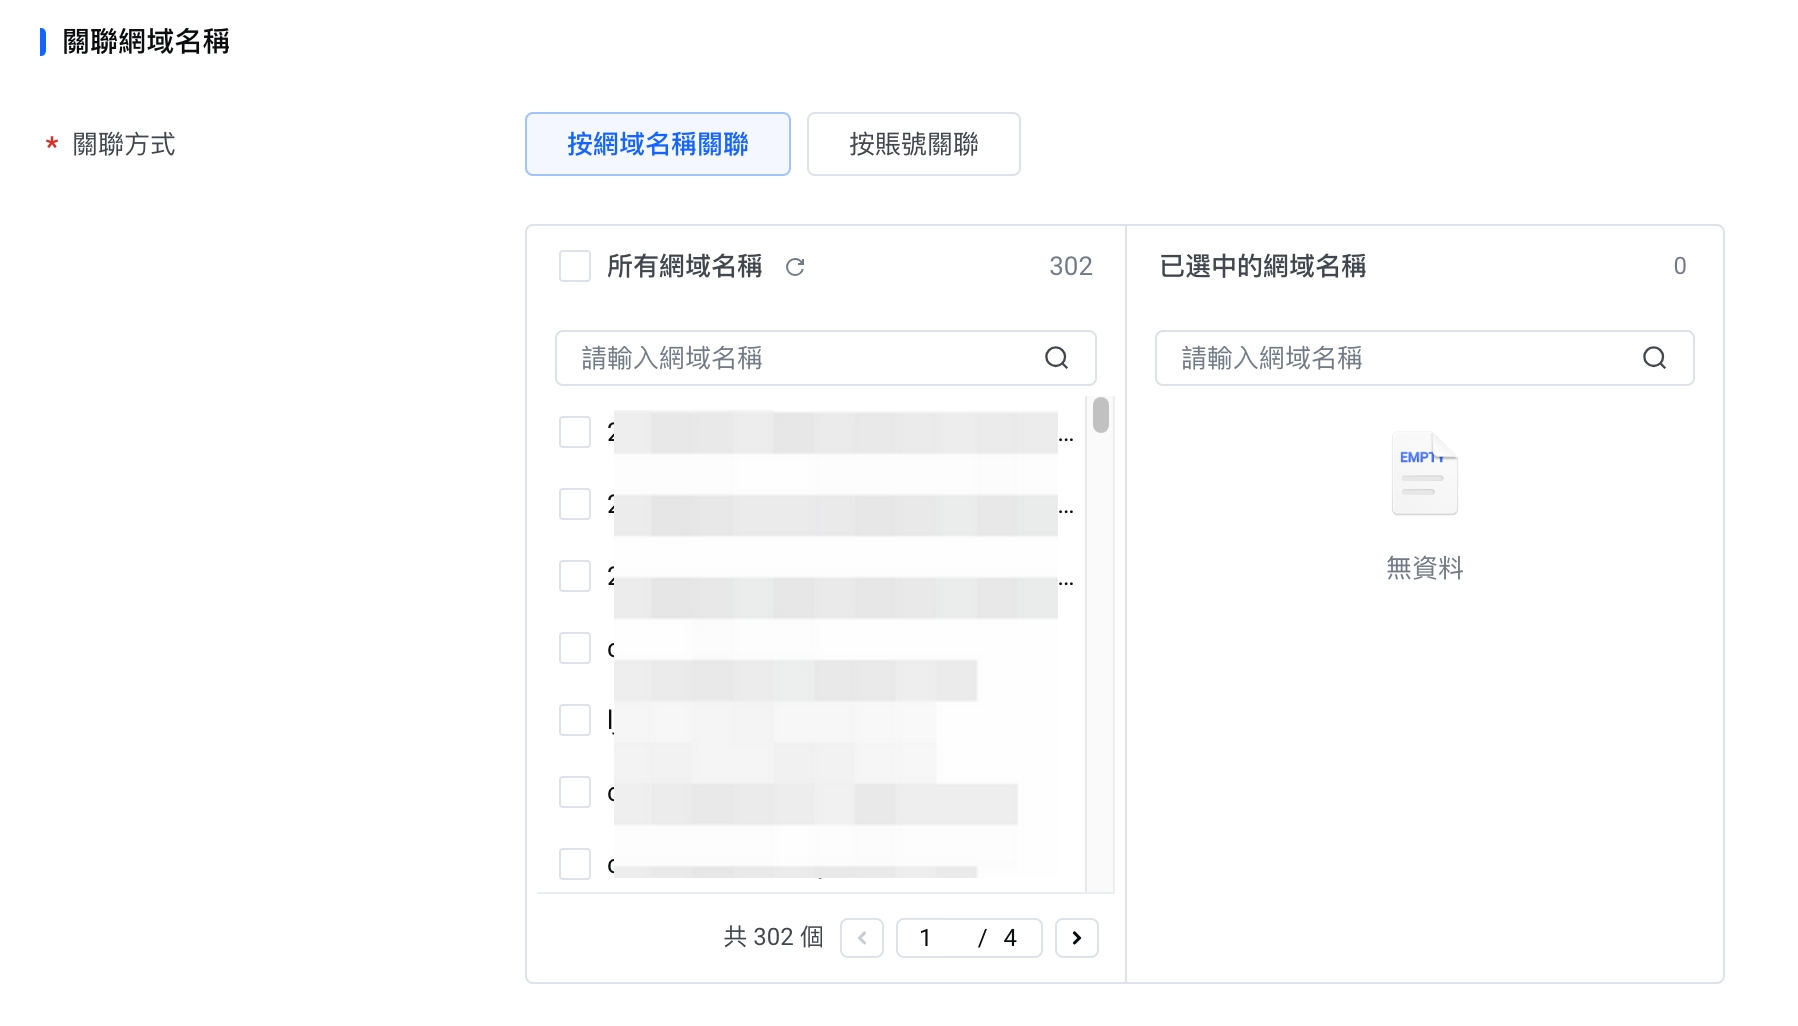This screenshot has height=1026, width=1798.
Task: Go to next page of domain list
Action: 1076,938
